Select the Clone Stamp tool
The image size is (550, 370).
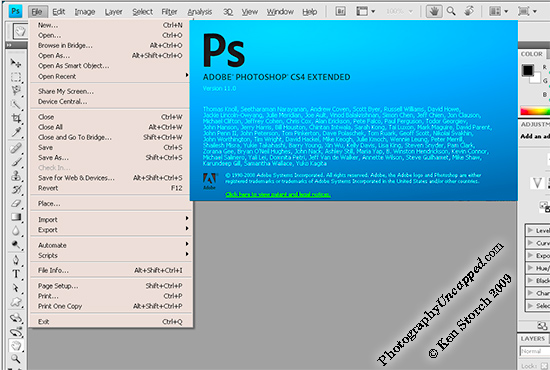click(15, 175)
